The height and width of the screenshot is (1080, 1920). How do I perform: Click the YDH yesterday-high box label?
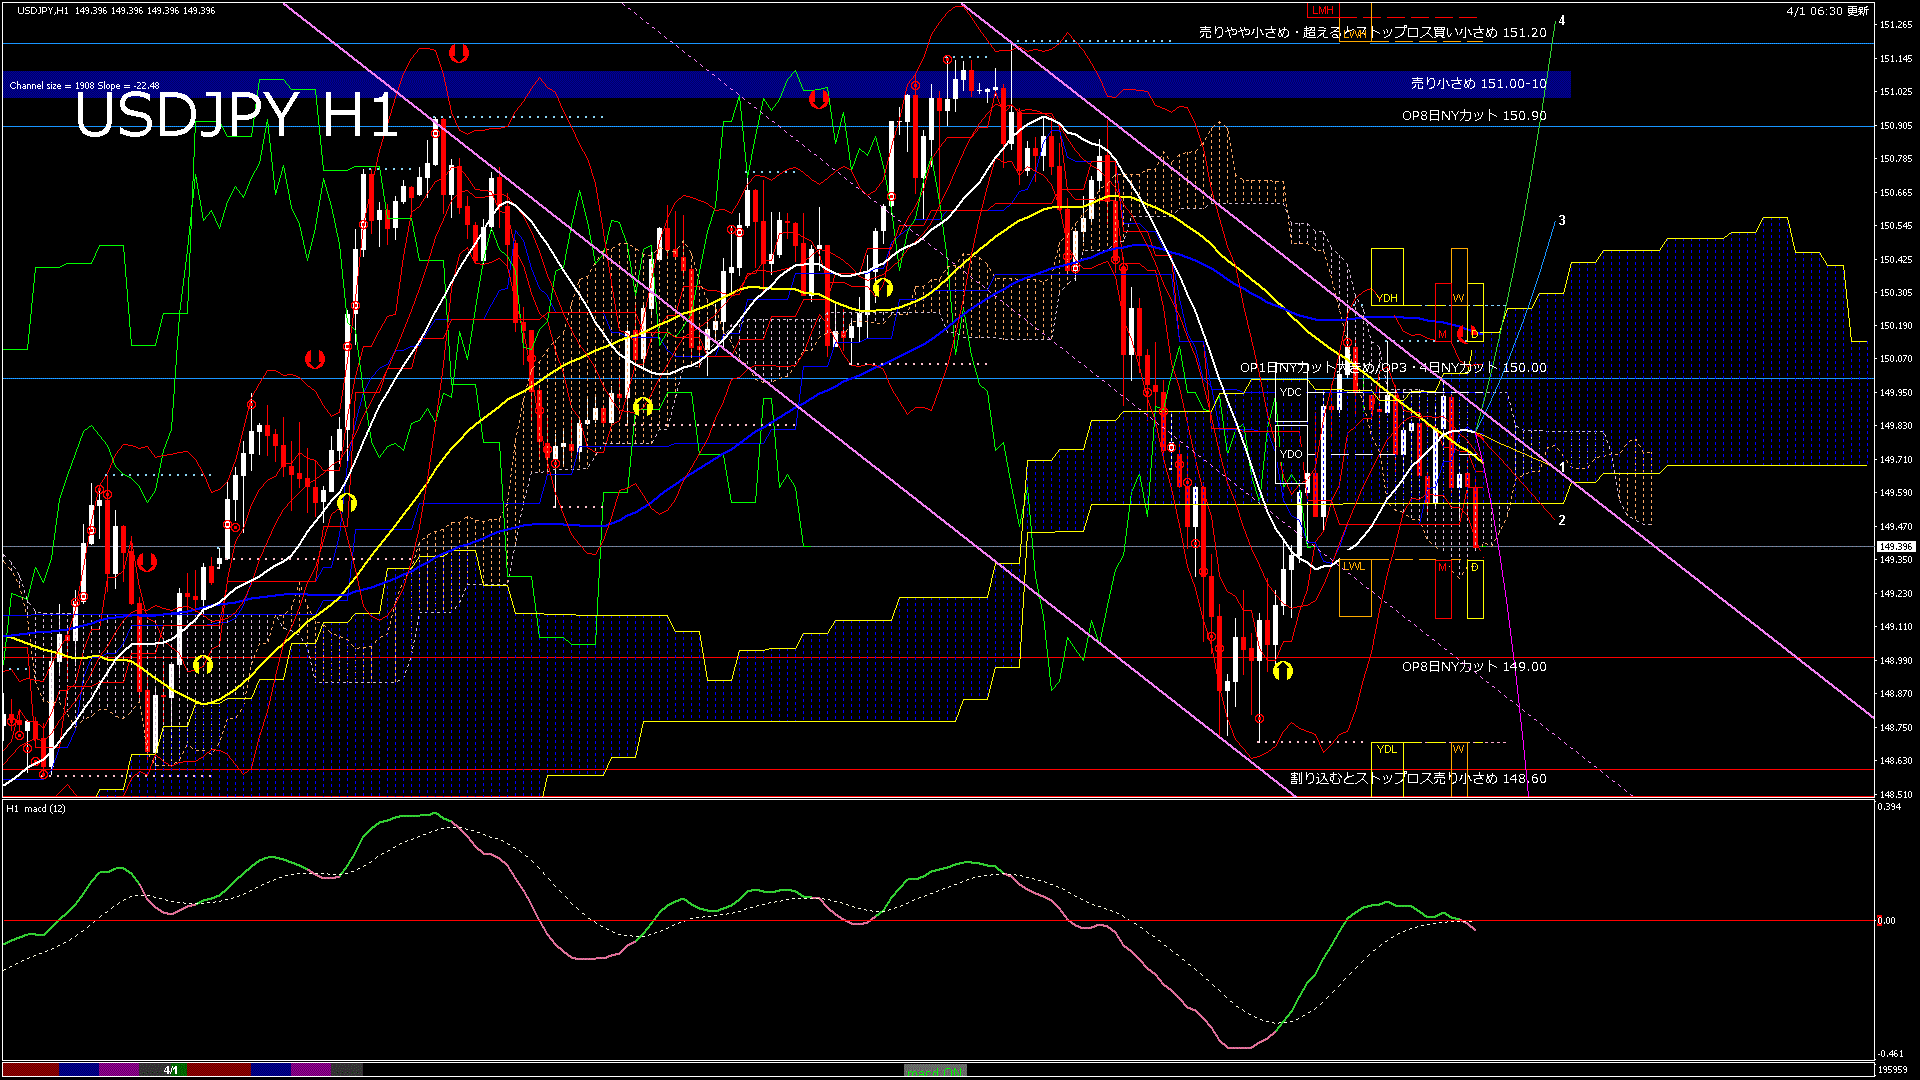tap(1386, 298)
